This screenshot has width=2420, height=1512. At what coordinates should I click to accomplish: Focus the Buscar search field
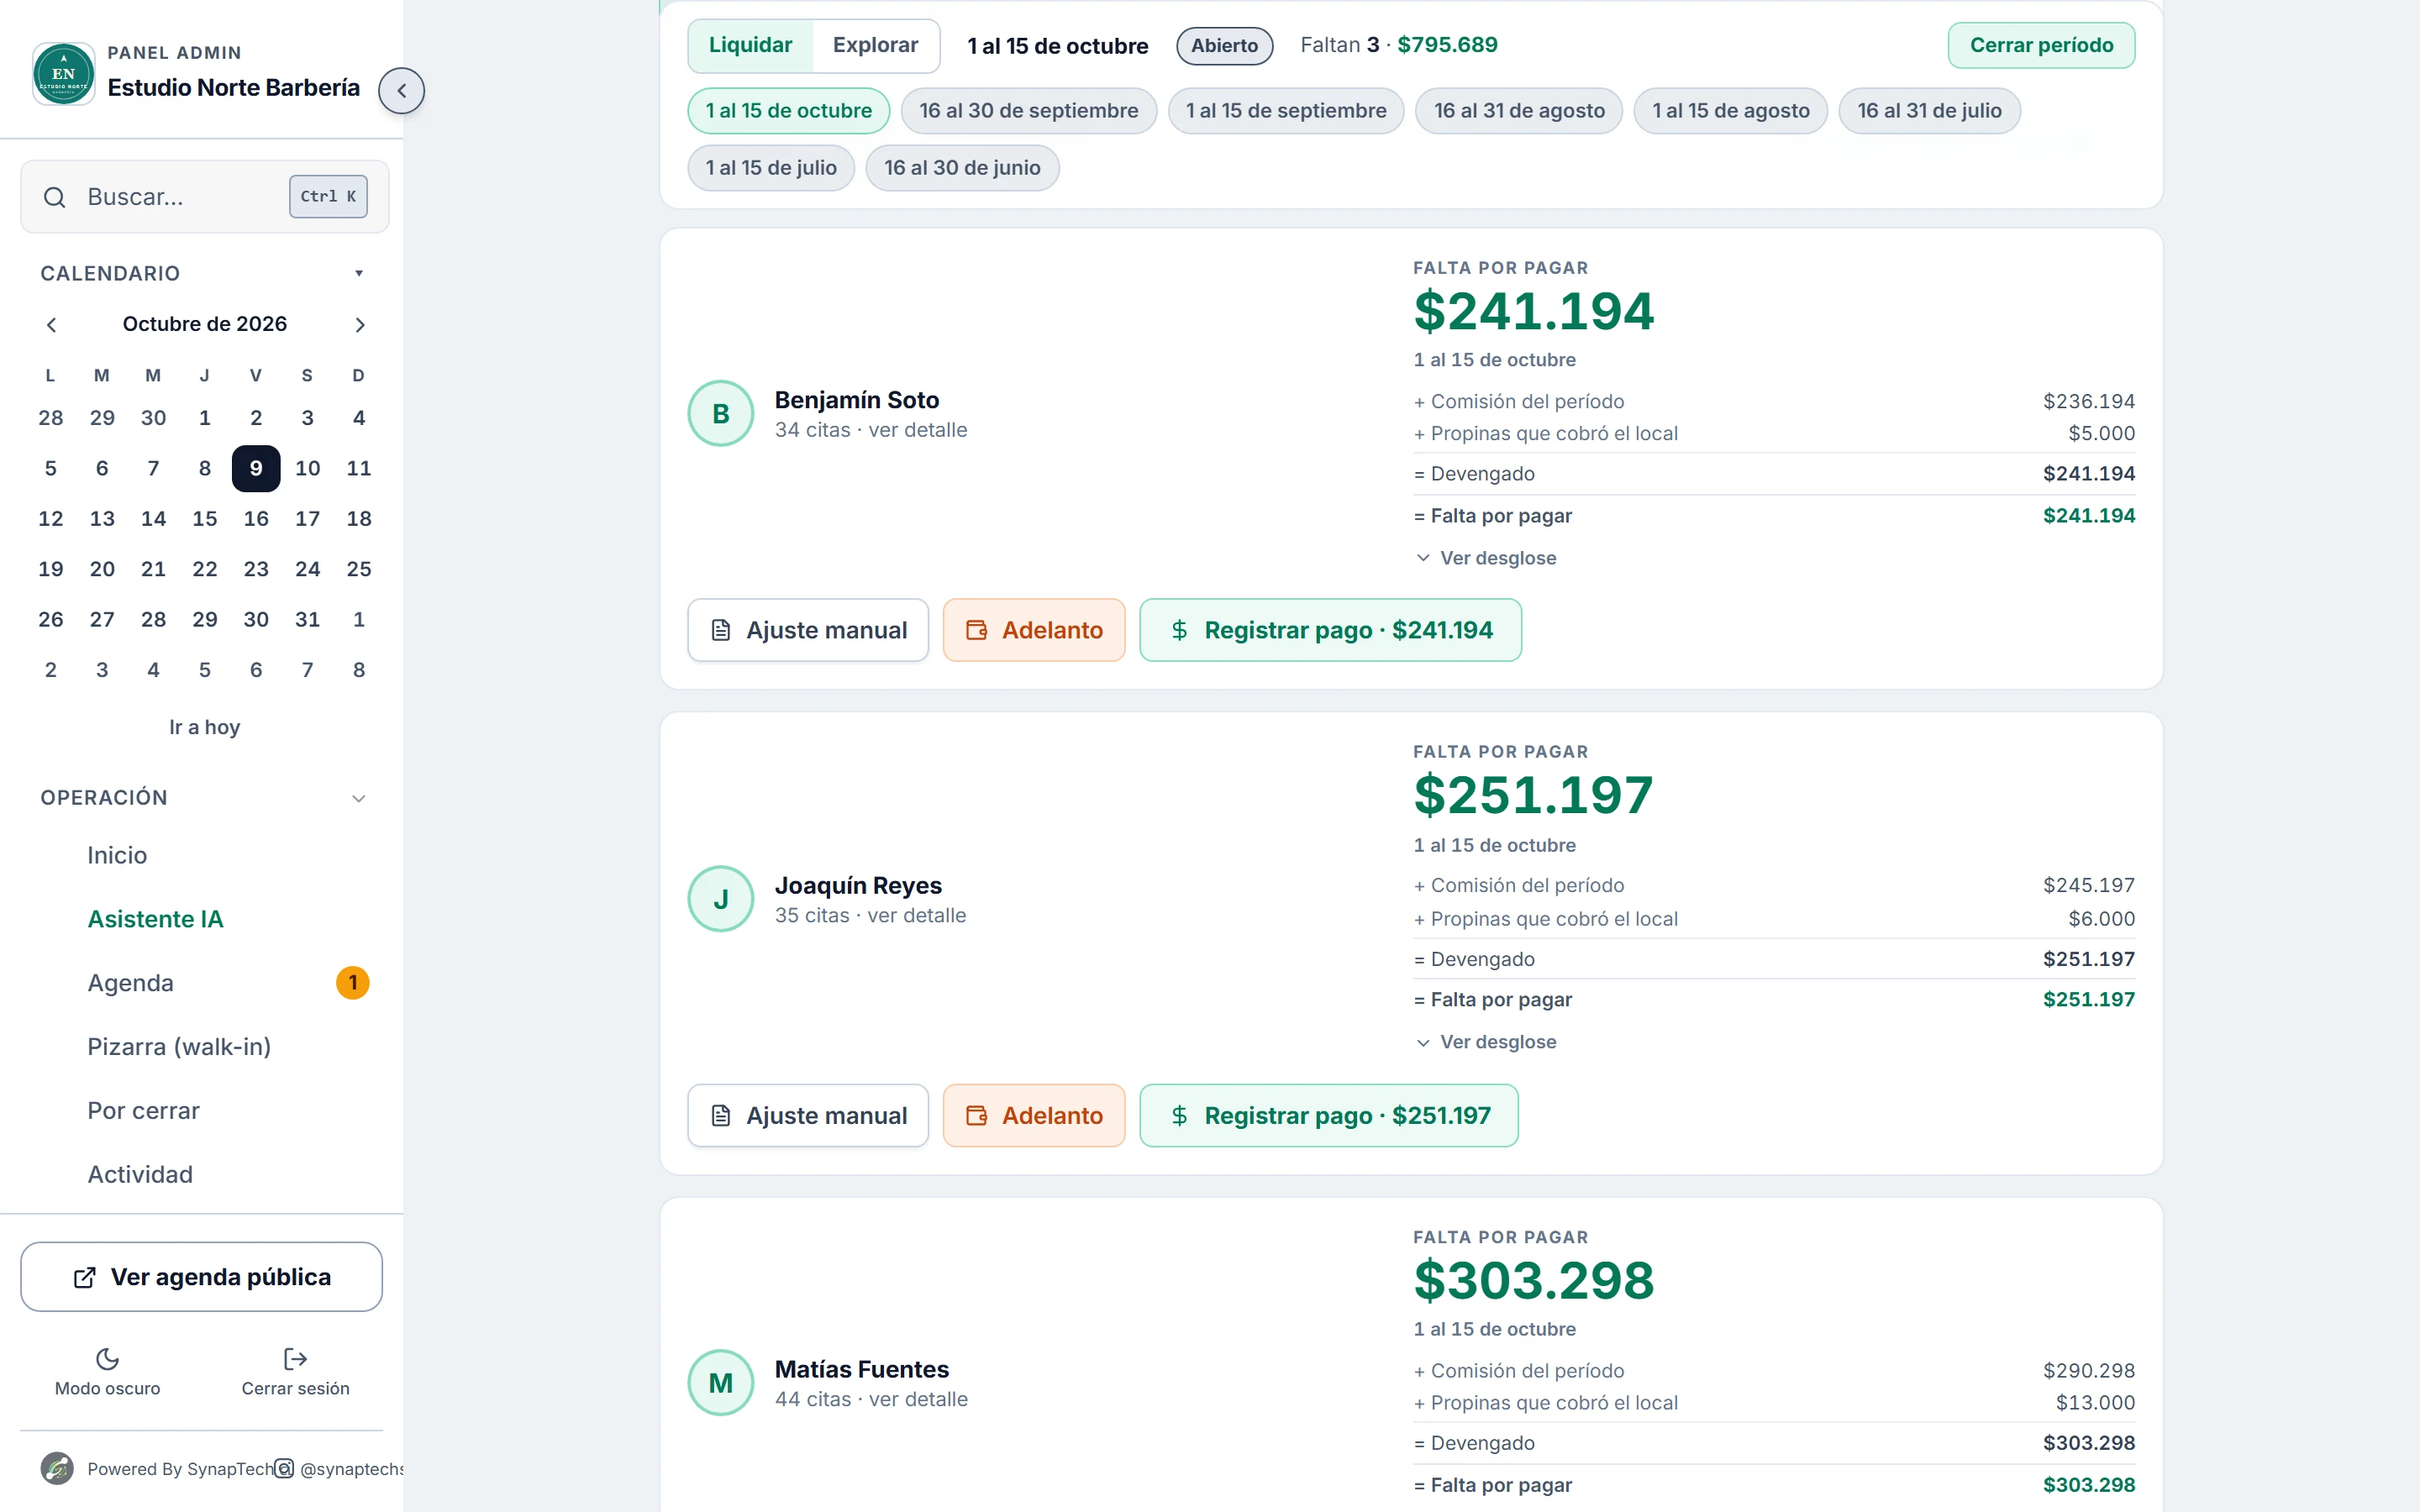click(x=205, y=197)
